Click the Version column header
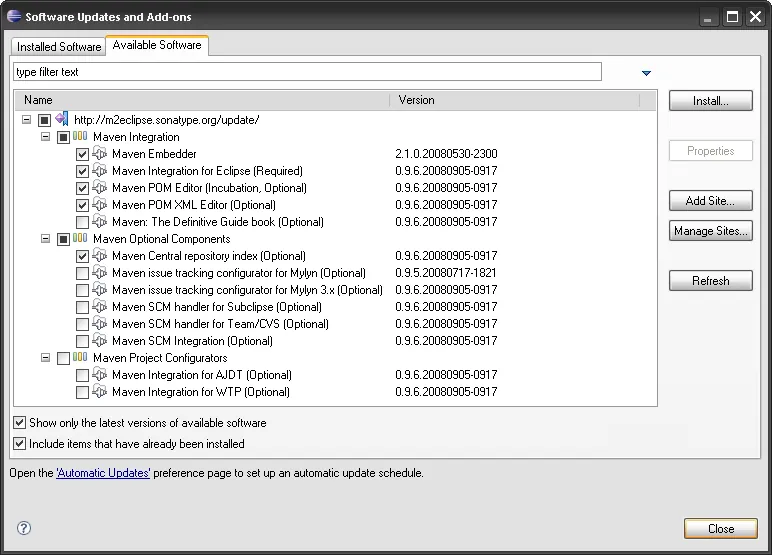This screenshot has height=555, width=772. pos(515,100)
